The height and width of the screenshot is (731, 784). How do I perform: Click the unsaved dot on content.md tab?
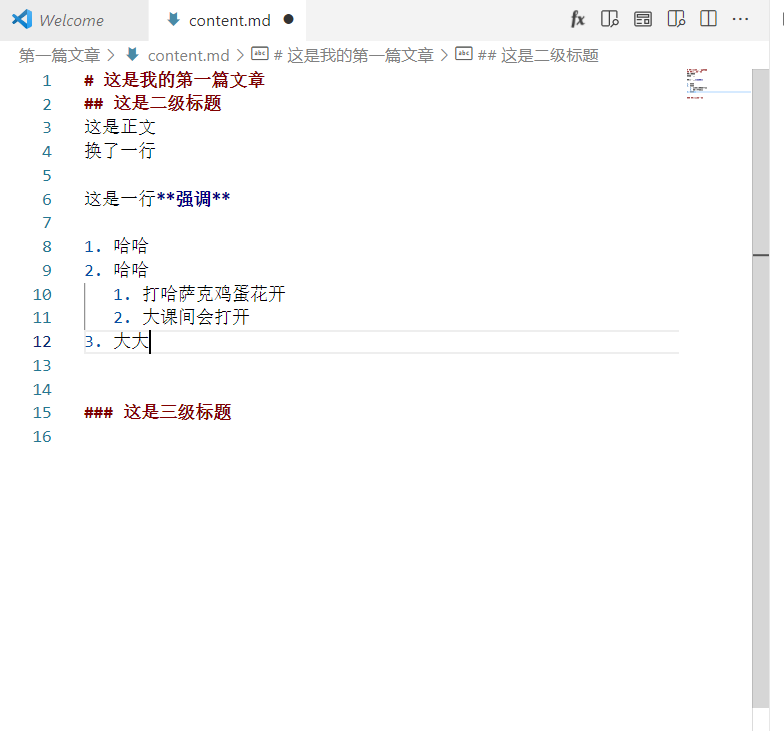pyautogui.click(x=288, y=20)
